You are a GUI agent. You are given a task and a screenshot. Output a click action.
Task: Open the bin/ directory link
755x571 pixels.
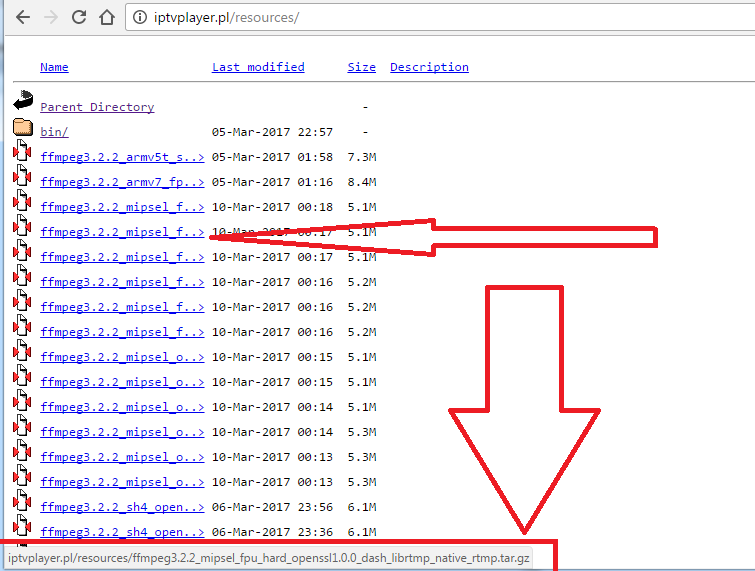tap(54, 132)
